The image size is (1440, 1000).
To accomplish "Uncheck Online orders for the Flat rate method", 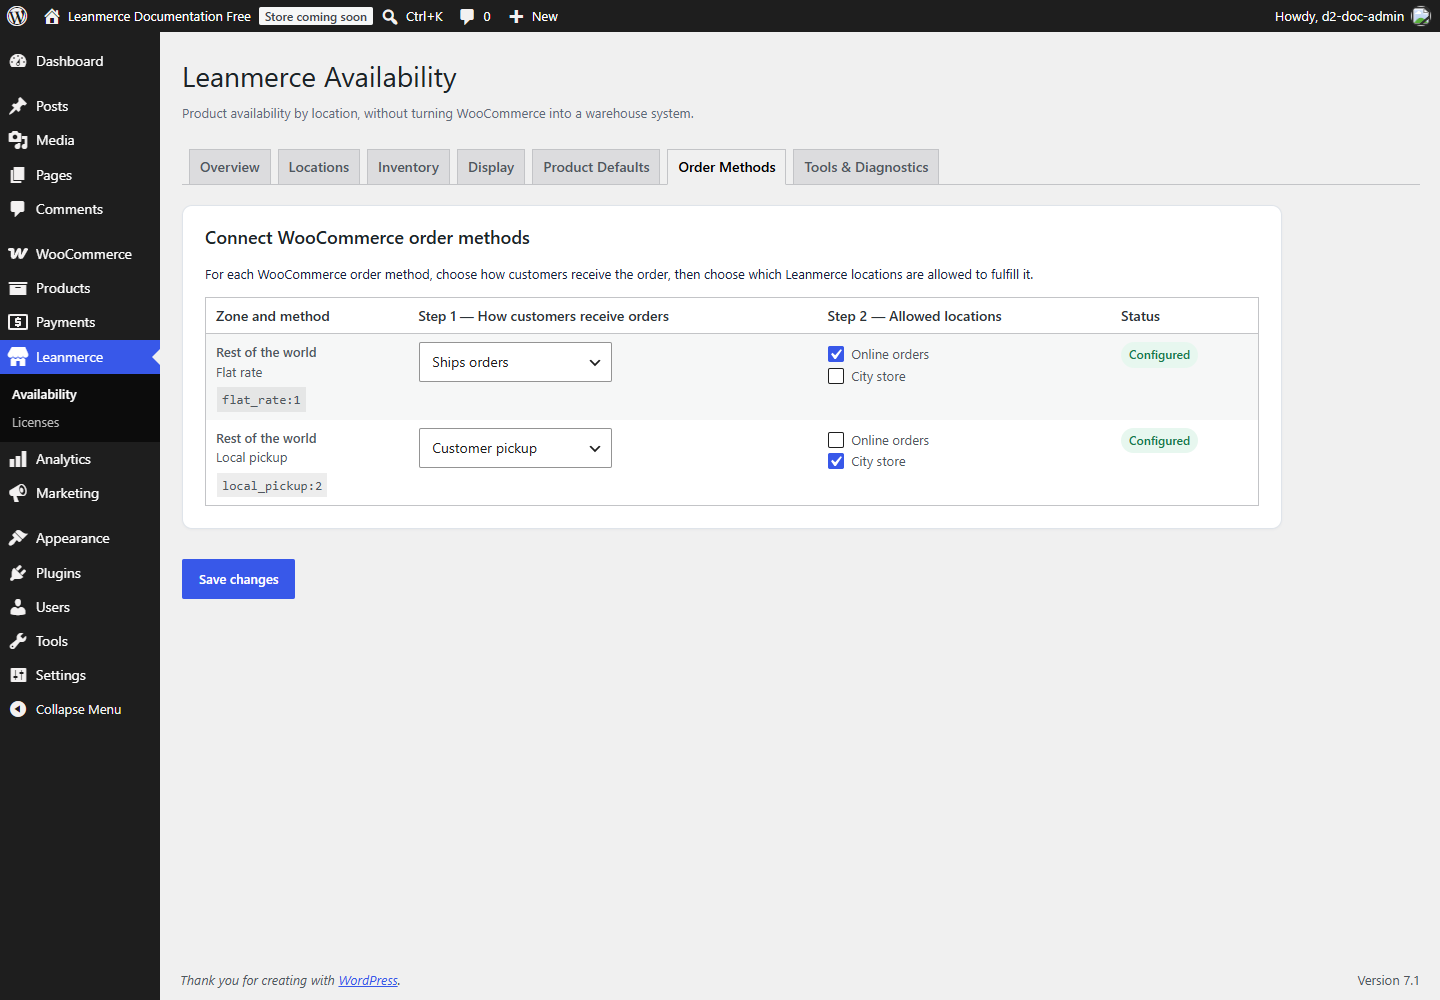I will tap(836, 354).
